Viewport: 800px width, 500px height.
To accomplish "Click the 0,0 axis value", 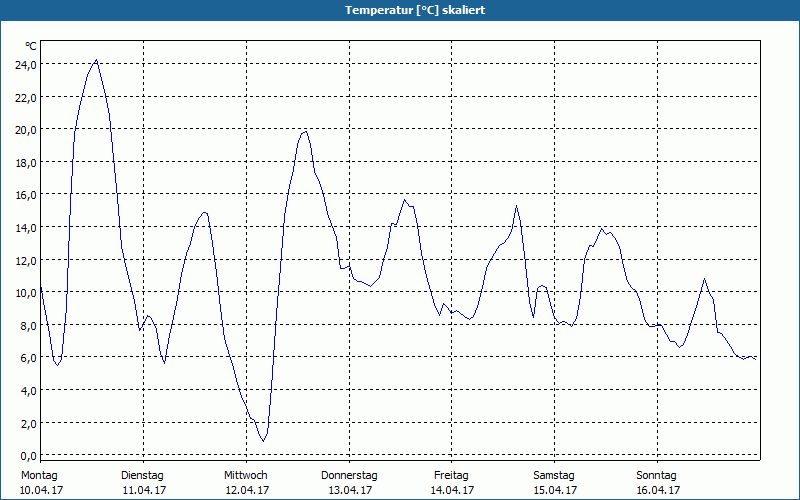I will (28, 456).
